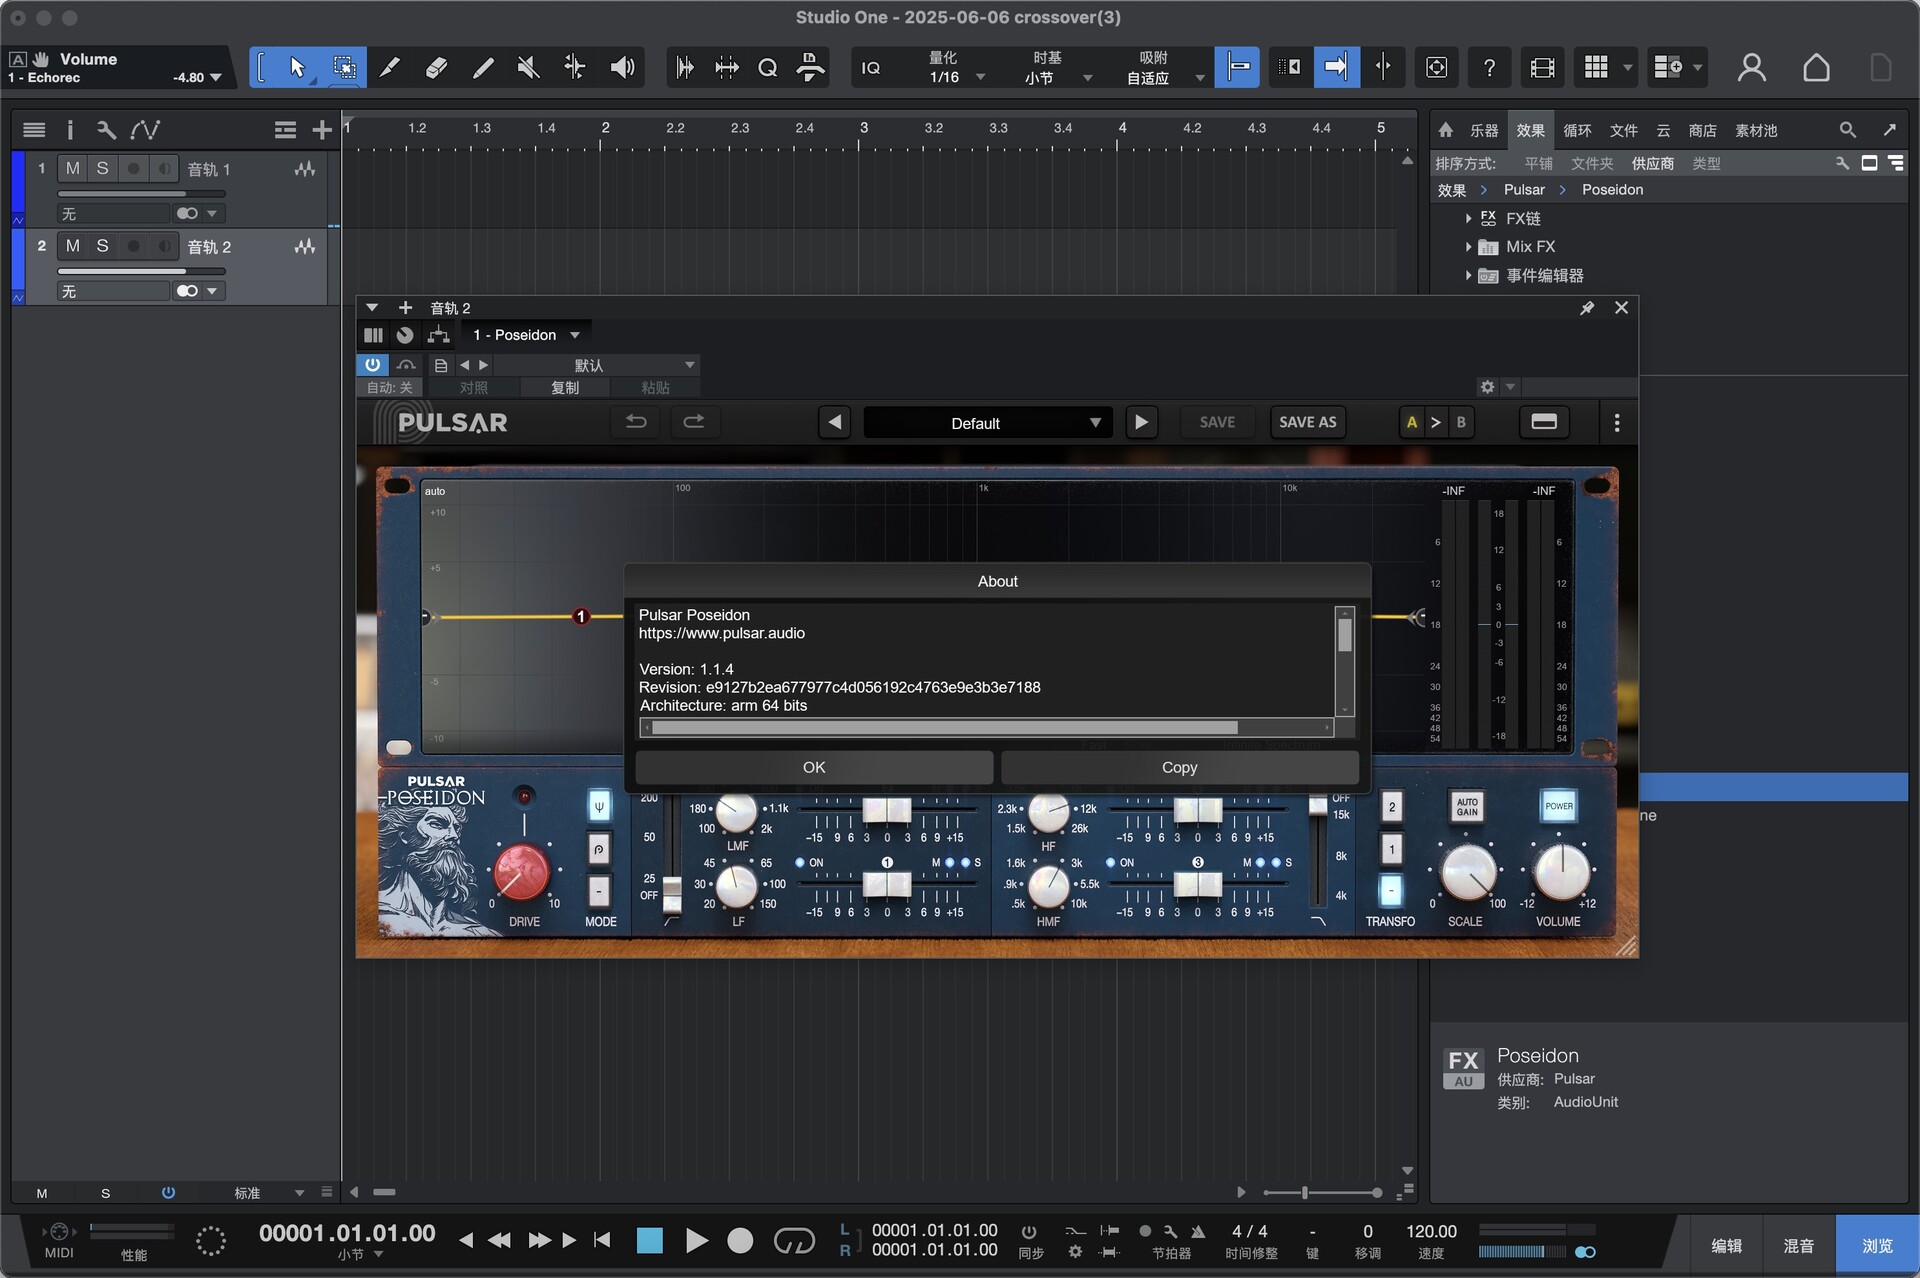
Task: Click the add track plus icon
Action: [322, 130]
